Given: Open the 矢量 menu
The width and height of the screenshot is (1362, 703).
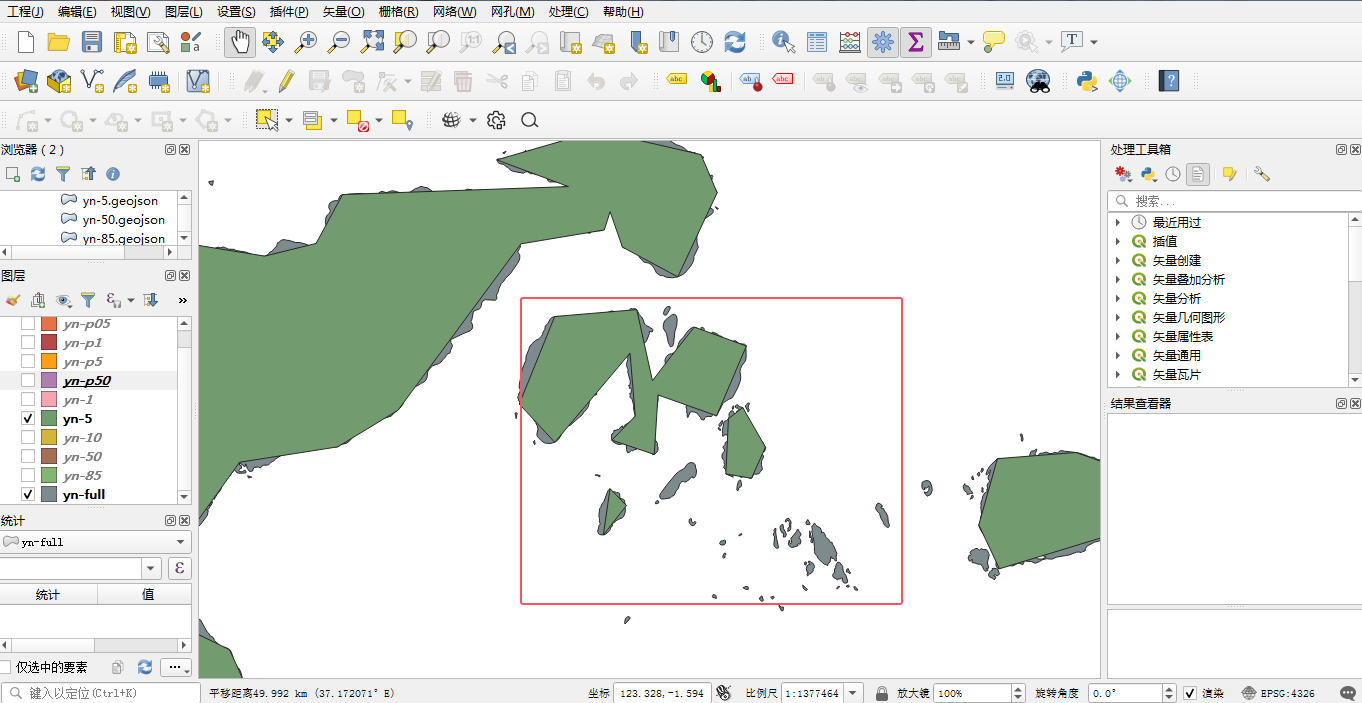Looking at the screenshot, I should (x=343, y=12).
